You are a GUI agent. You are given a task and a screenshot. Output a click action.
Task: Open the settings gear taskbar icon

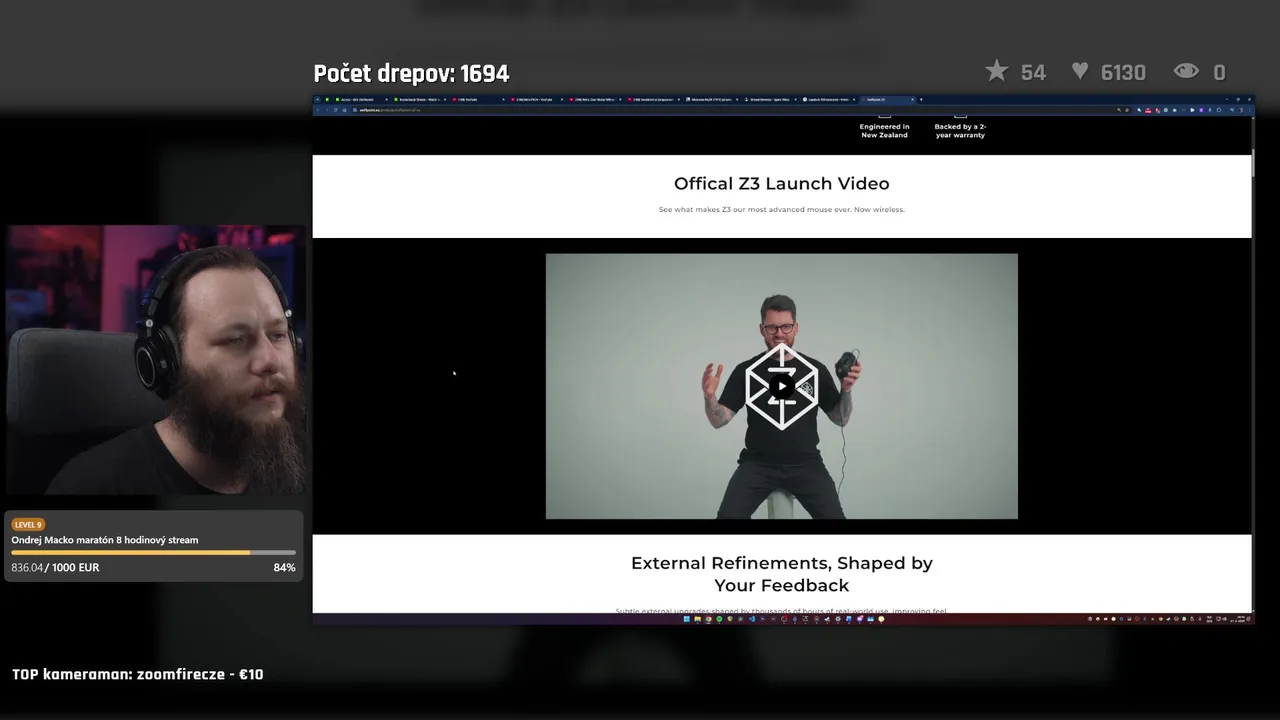click(838, 619)
